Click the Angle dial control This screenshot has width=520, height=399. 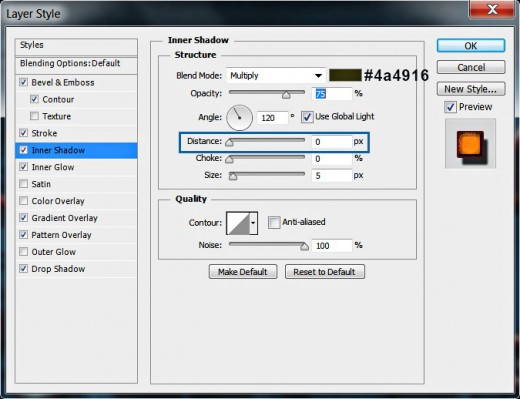(x=239, y=118)
